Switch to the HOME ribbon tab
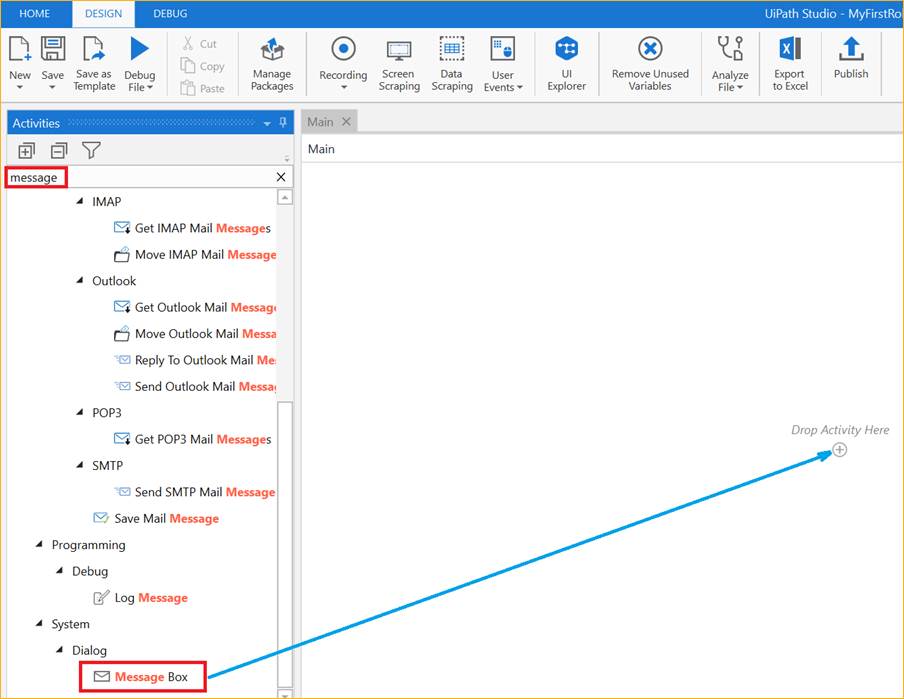Image resolution: width=904 pixels, height=699 pixels. tap(35, 14)
